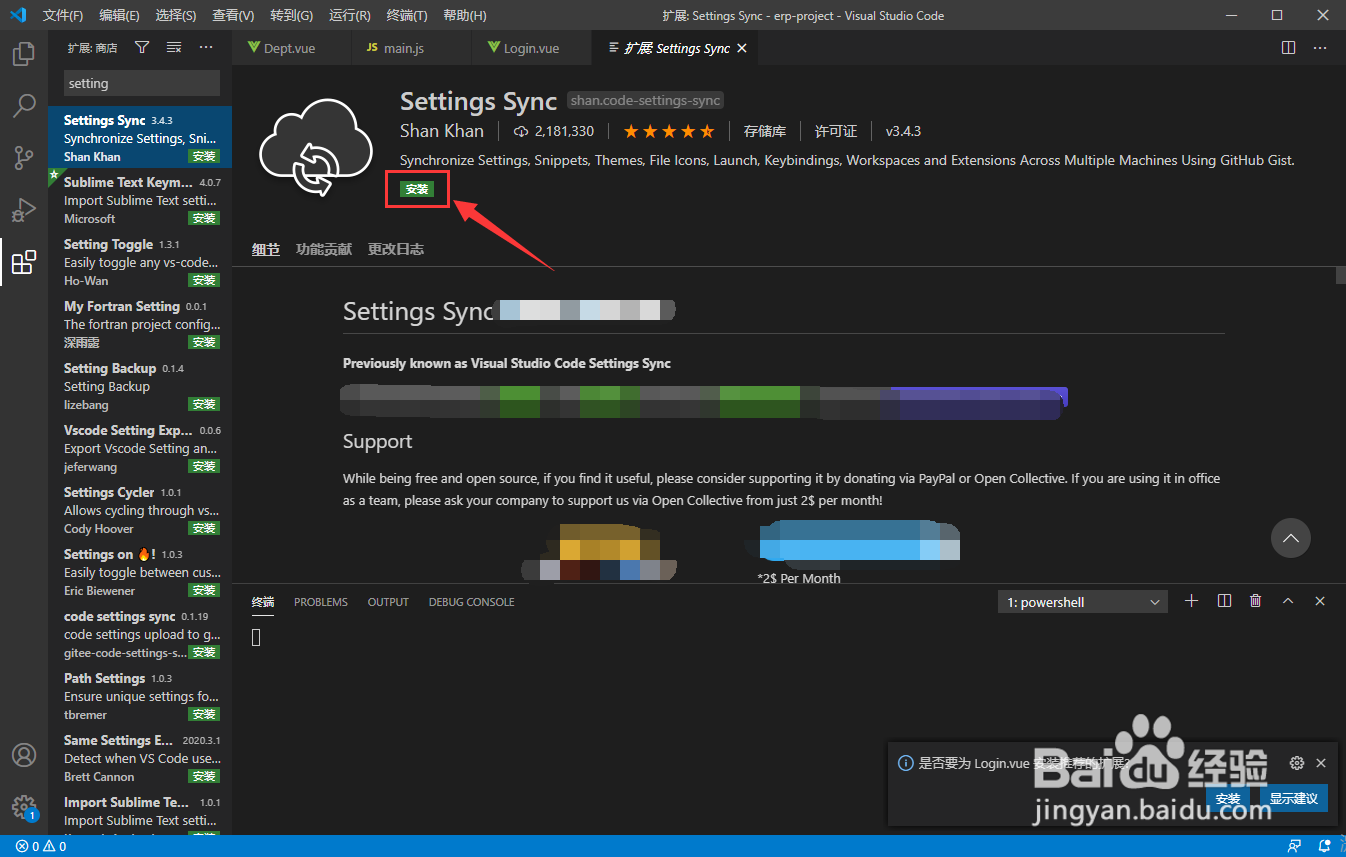Open the 帮助(H) menu
Image resolution: width=1346 pixels, height=857 pixels.
pyautogui.click(x=465, y=15)
